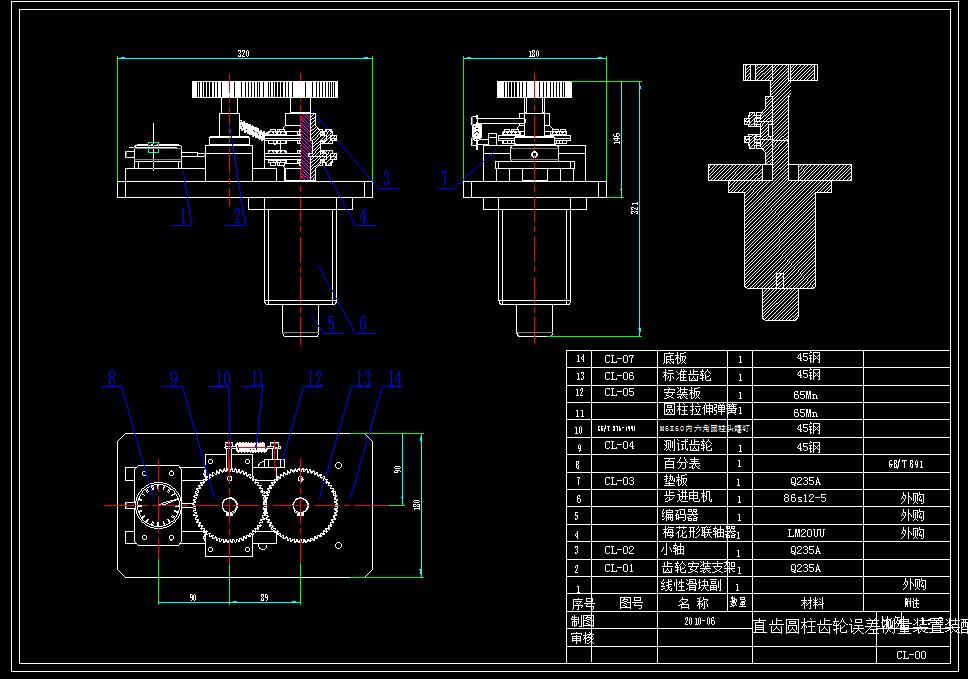Select balloon number "3" in front view
The height and width of the screenshot is (679, 968).
(386, 178)
